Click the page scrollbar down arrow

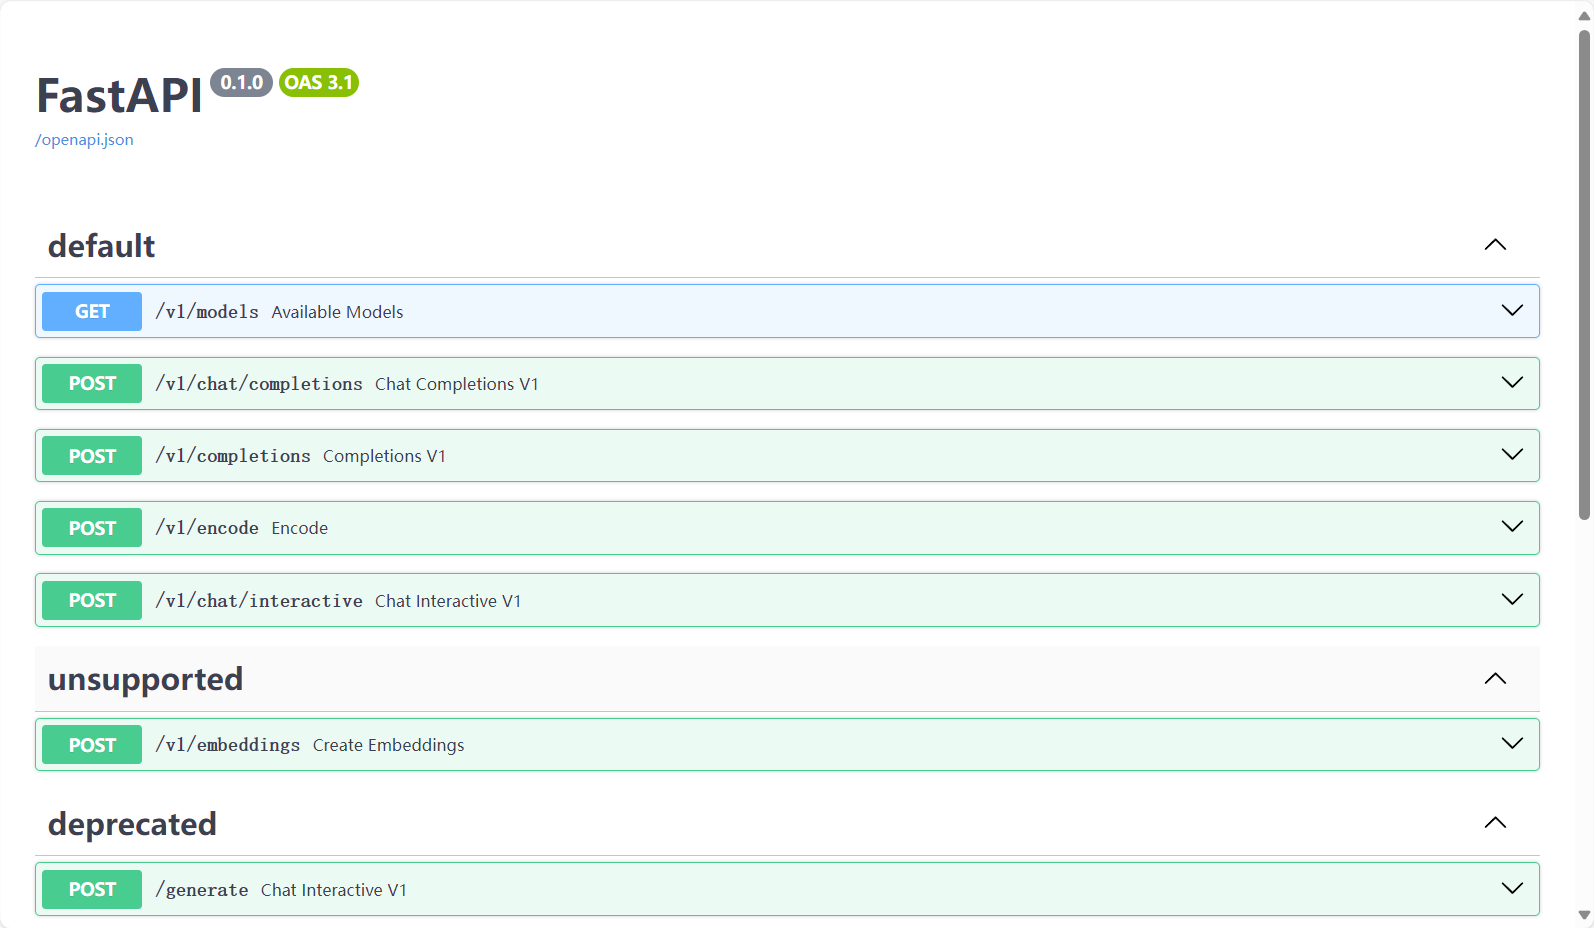coord(1584,915)
